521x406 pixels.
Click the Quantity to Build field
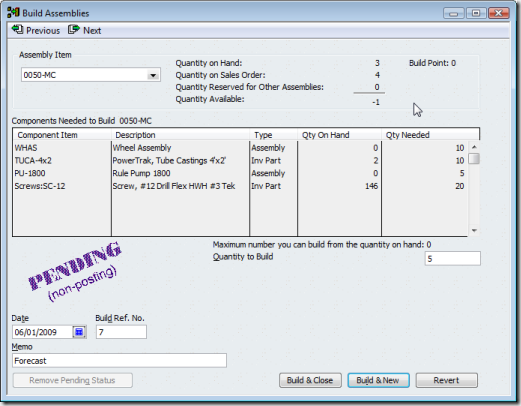pyautogui.click(x=452, y=259)
